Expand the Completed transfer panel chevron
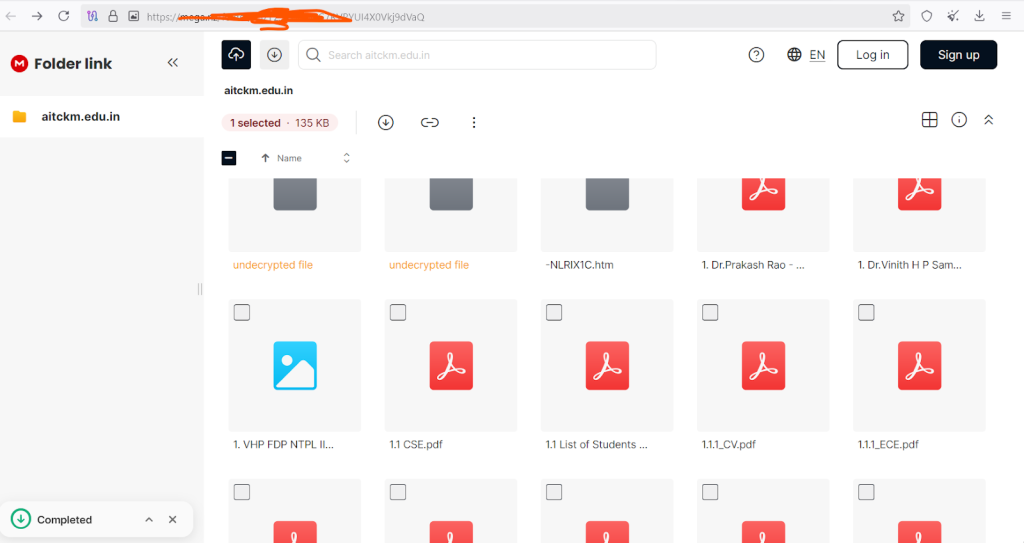This screenshot has width=1024, height=543. [149, 520]
